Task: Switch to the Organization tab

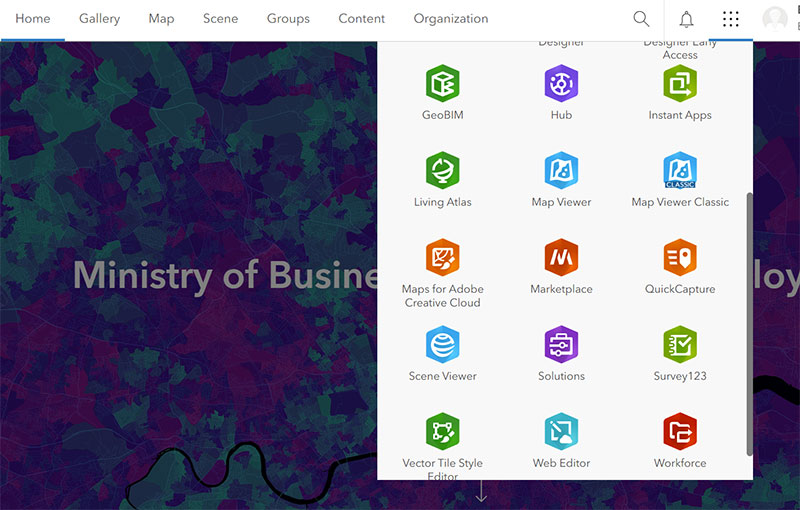Action: (x=451, y=19)
